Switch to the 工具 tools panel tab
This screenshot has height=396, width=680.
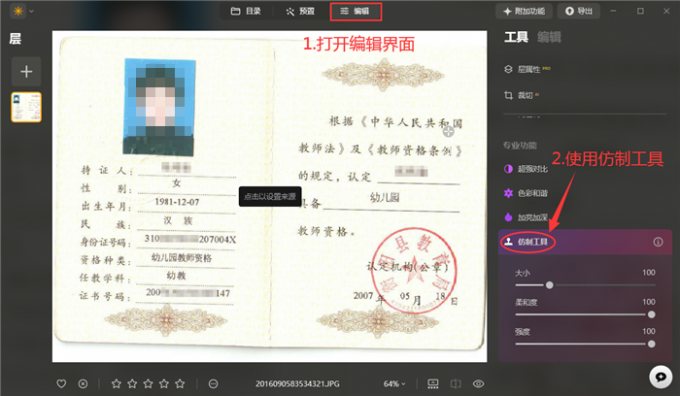pos(516,37)
